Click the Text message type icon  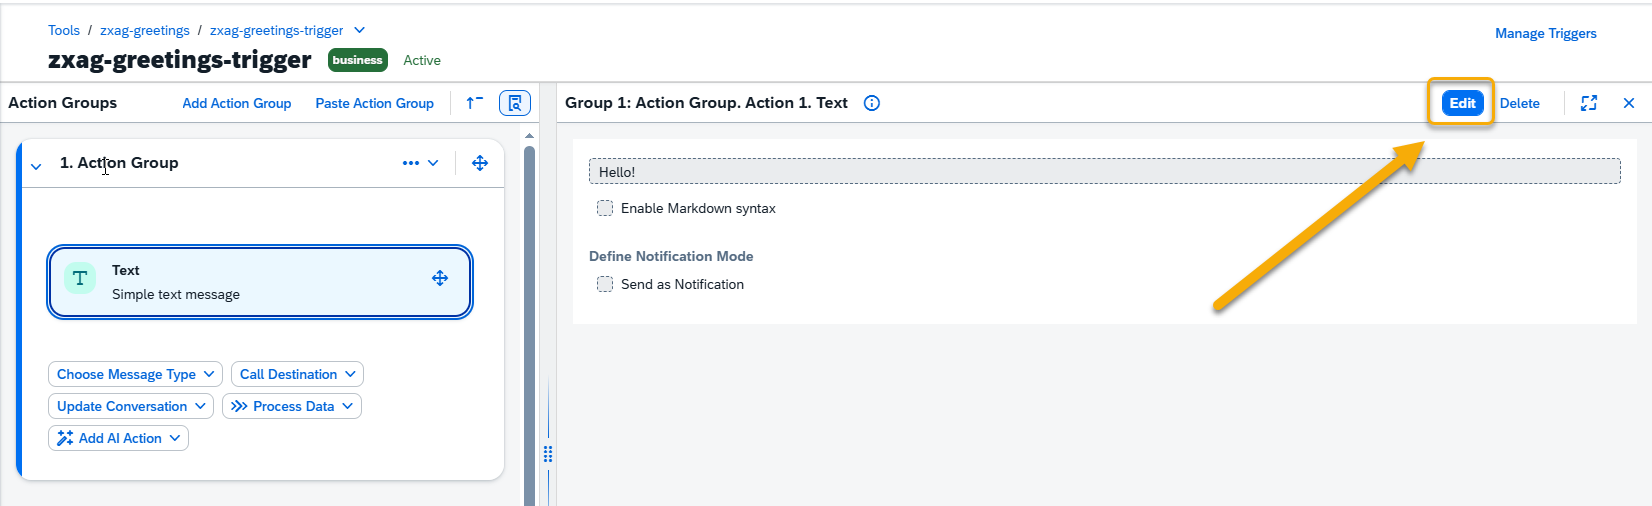[80, 278]
